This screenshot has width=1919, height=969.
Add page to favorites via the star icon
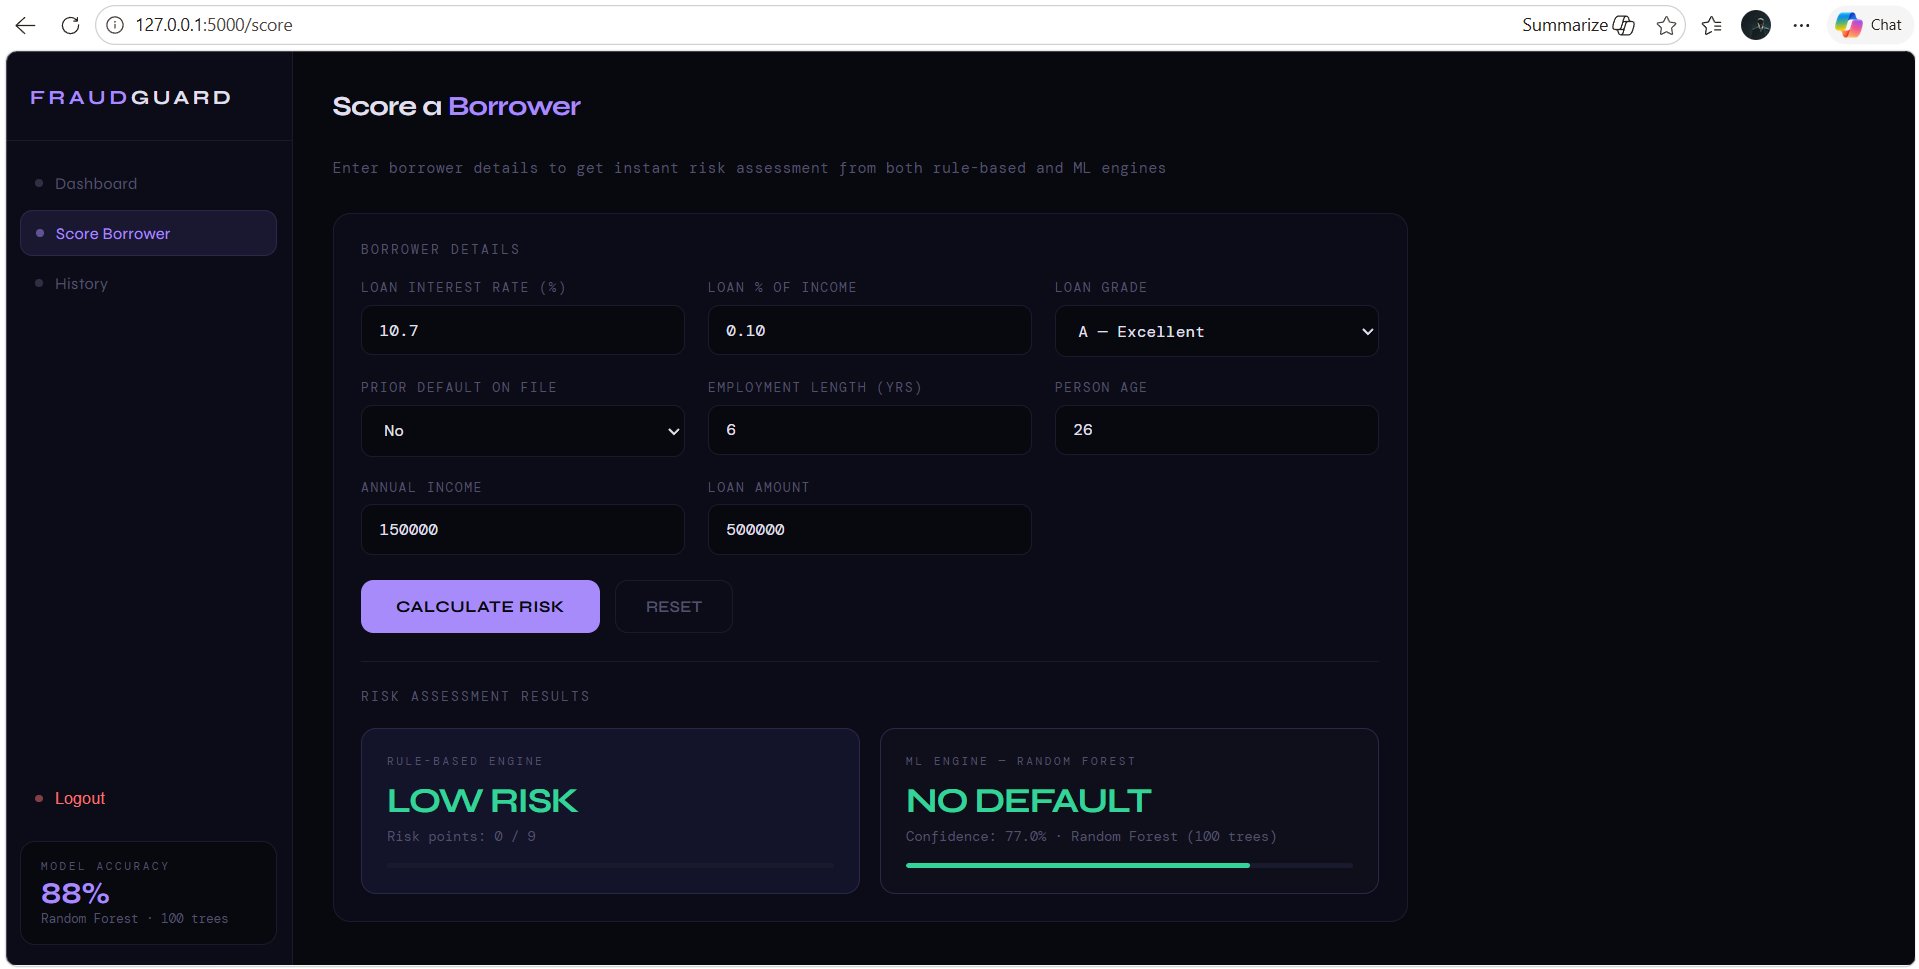[x=1666, y=24]
